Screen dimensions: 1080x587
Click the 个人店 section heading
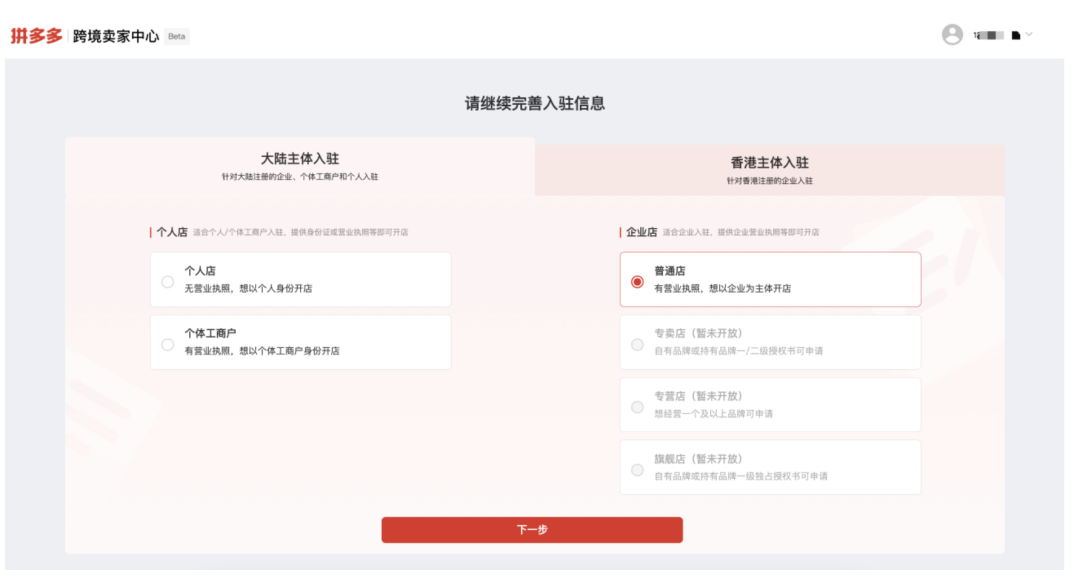point(171,232)
